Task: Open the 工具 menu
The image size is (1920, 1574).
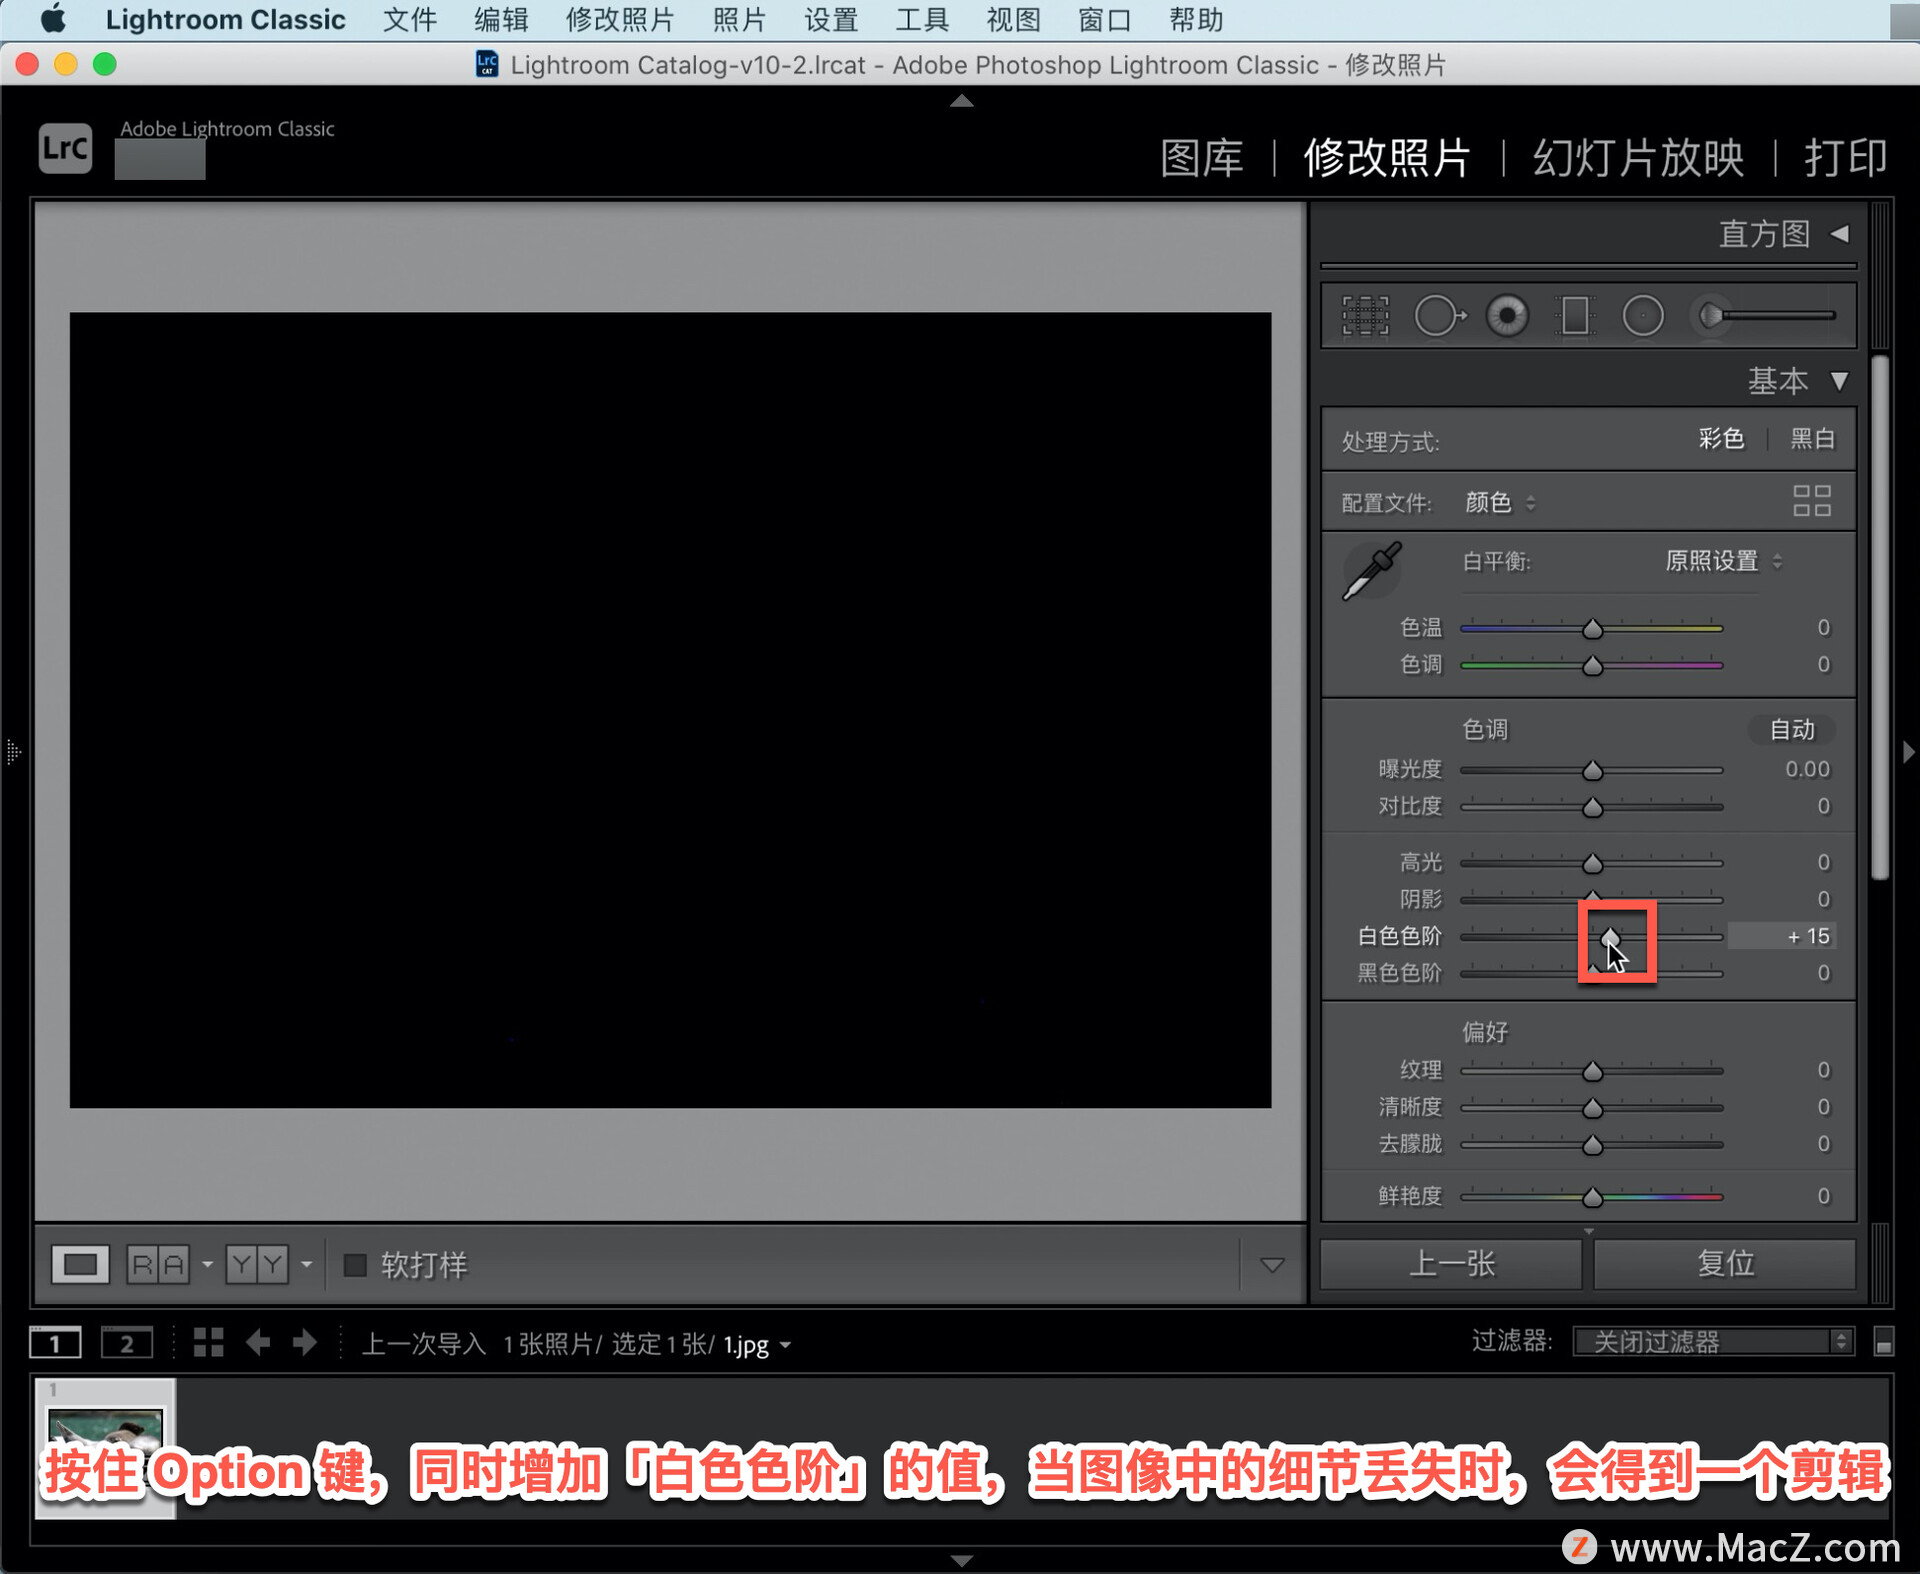Action: 922,19
